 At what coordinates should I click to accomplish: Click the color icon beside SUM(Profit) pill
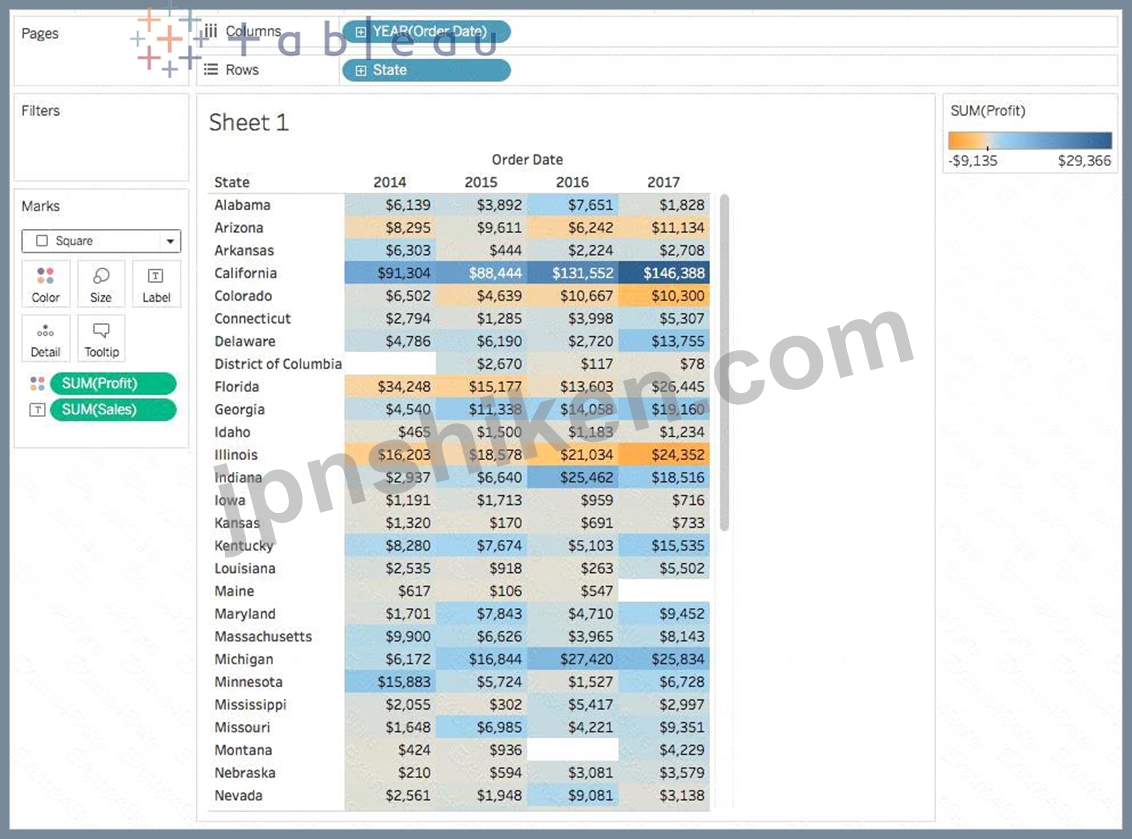pos(38,383)
